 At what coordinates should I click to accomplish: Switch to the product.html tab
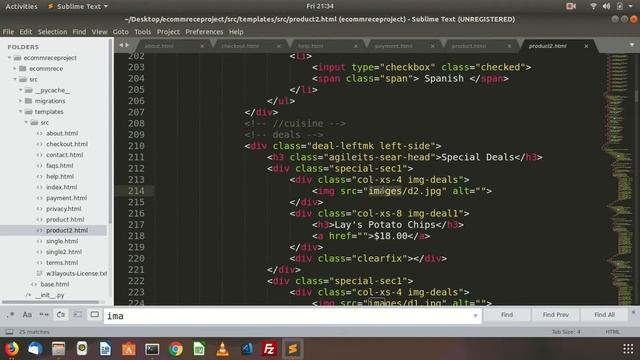469,46
